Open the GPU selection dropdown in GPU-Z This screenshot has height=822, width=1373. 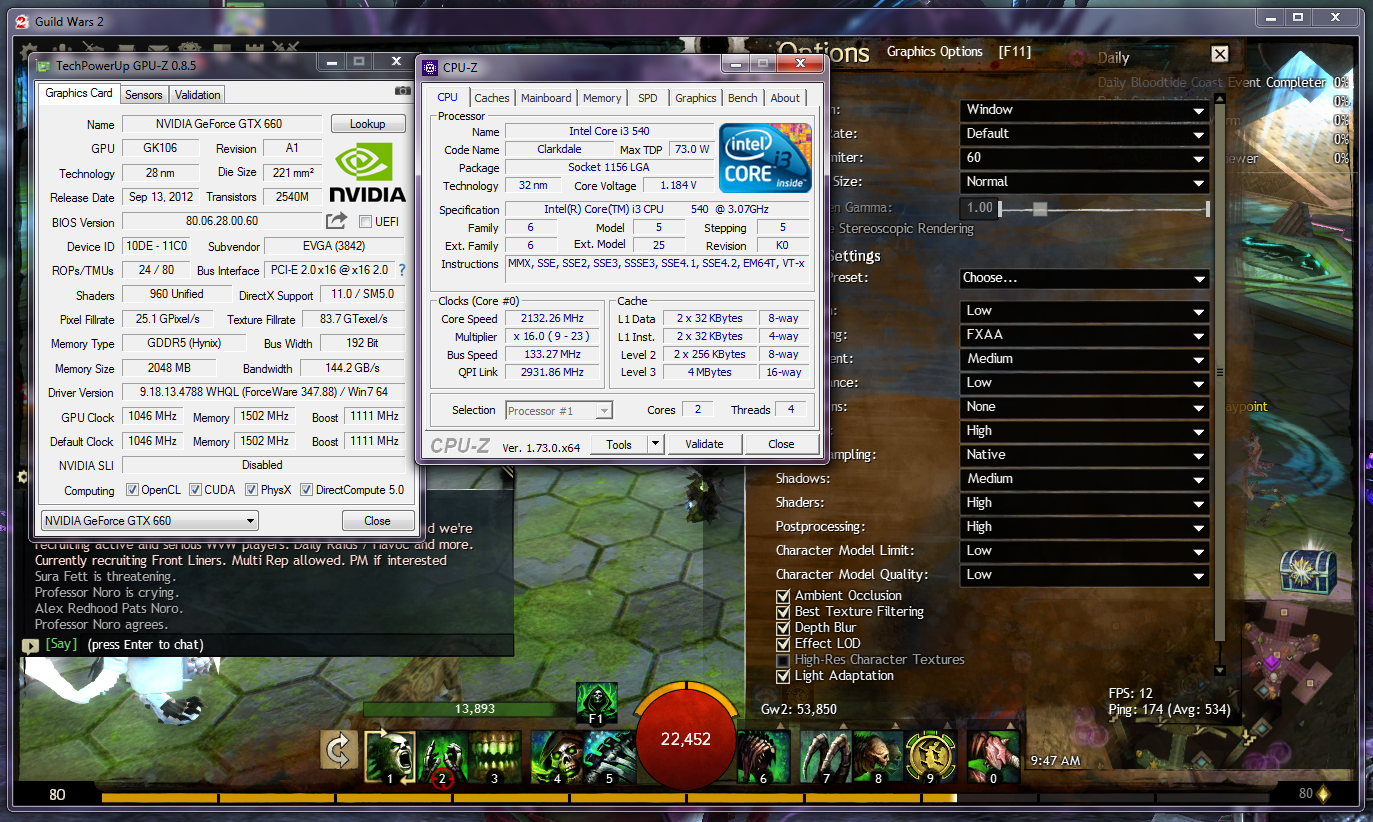pos(149,521)
